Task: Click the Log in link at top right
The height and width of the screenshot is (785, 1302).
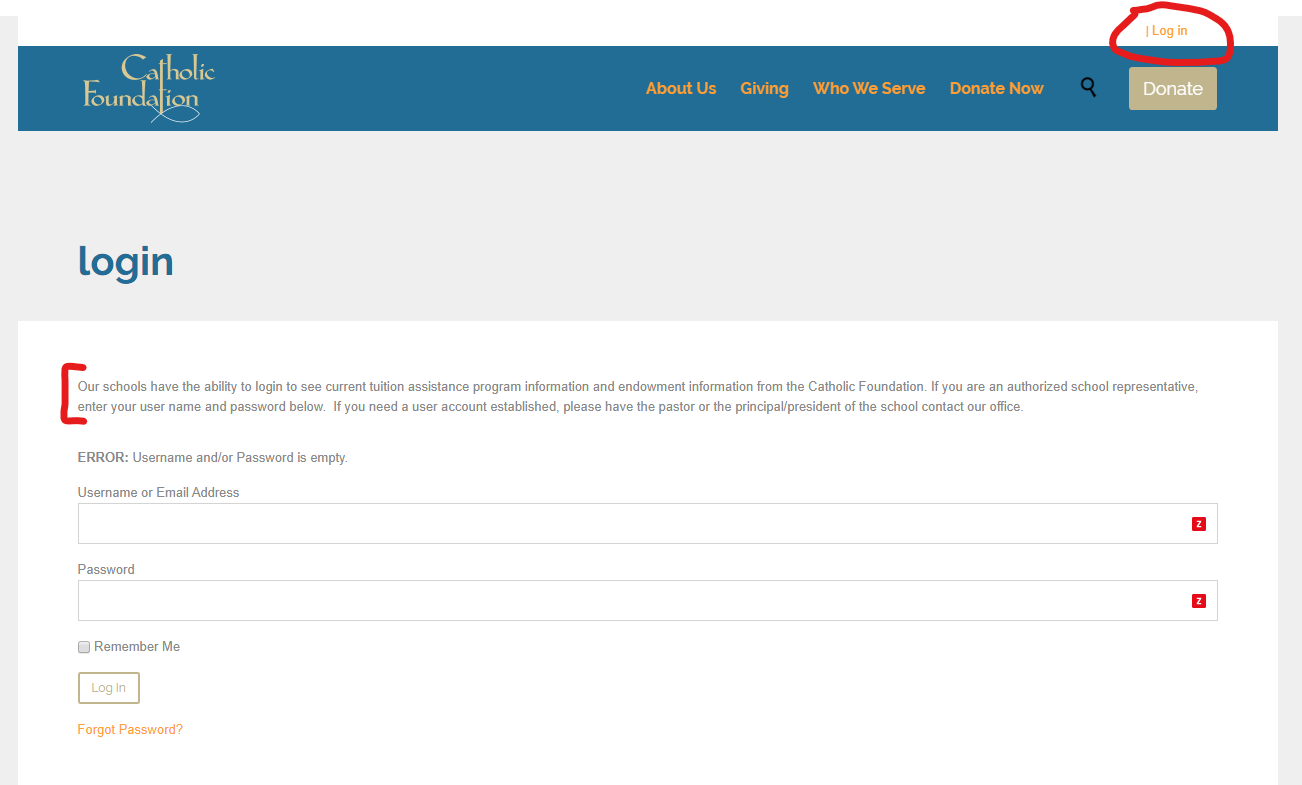Action: (1169, 31)
